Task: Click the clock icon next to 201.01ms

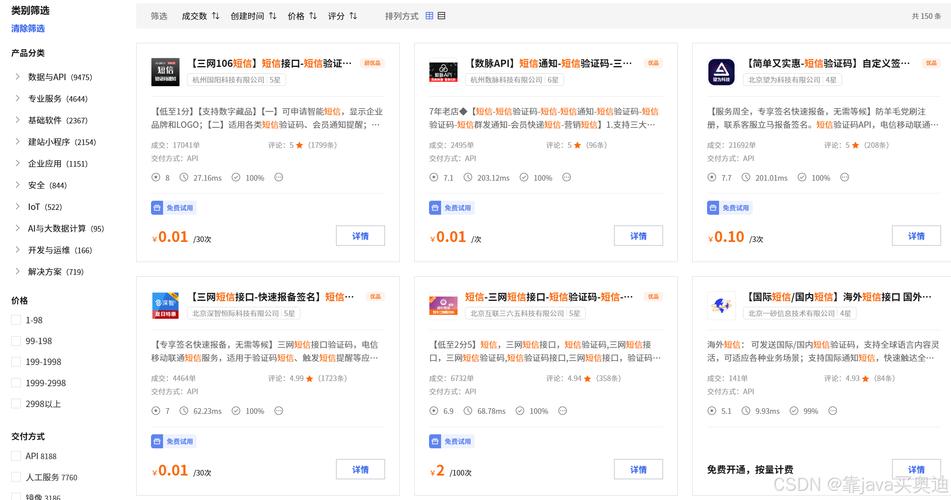Action: (745, 177)
